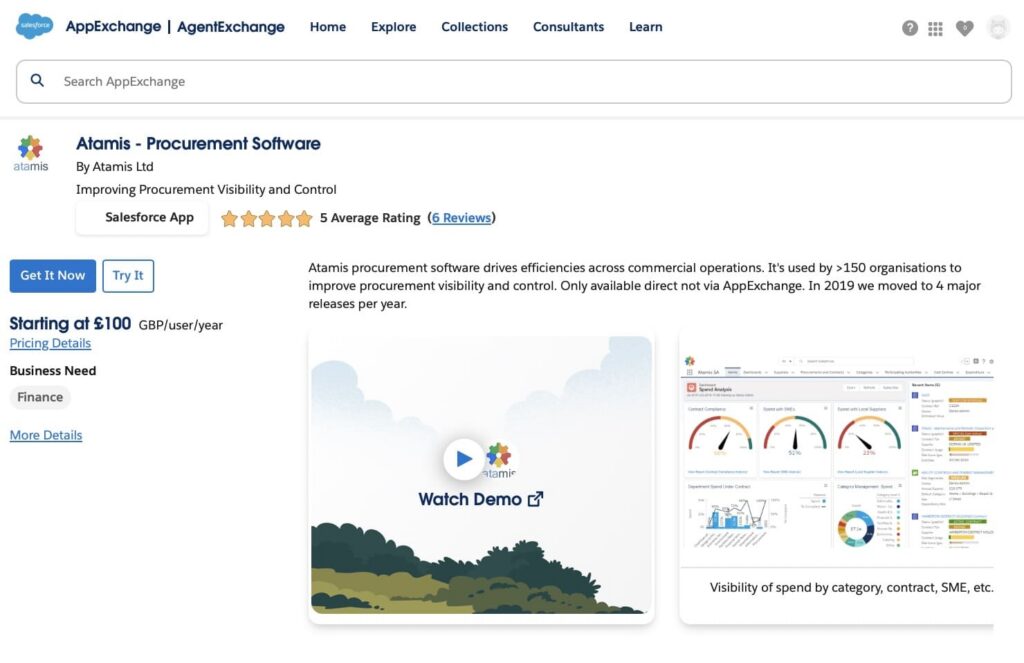
Task: Open the Explore menu
Action: (x=393, y=27)
